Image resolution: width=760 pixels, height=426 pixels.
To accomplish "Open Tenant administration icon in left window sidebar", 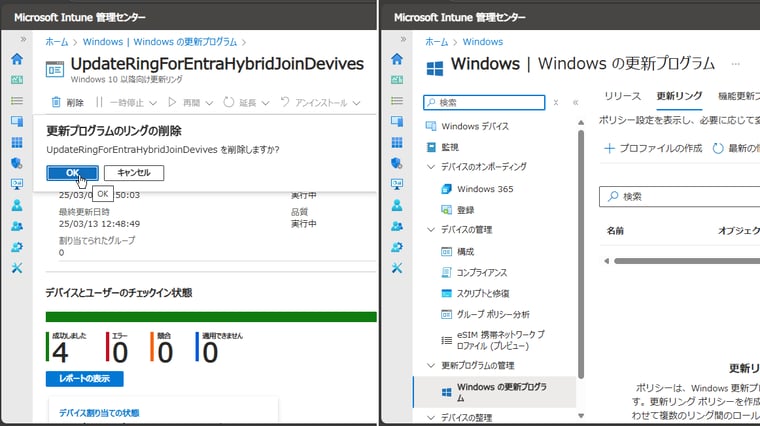I will point(17,247).
